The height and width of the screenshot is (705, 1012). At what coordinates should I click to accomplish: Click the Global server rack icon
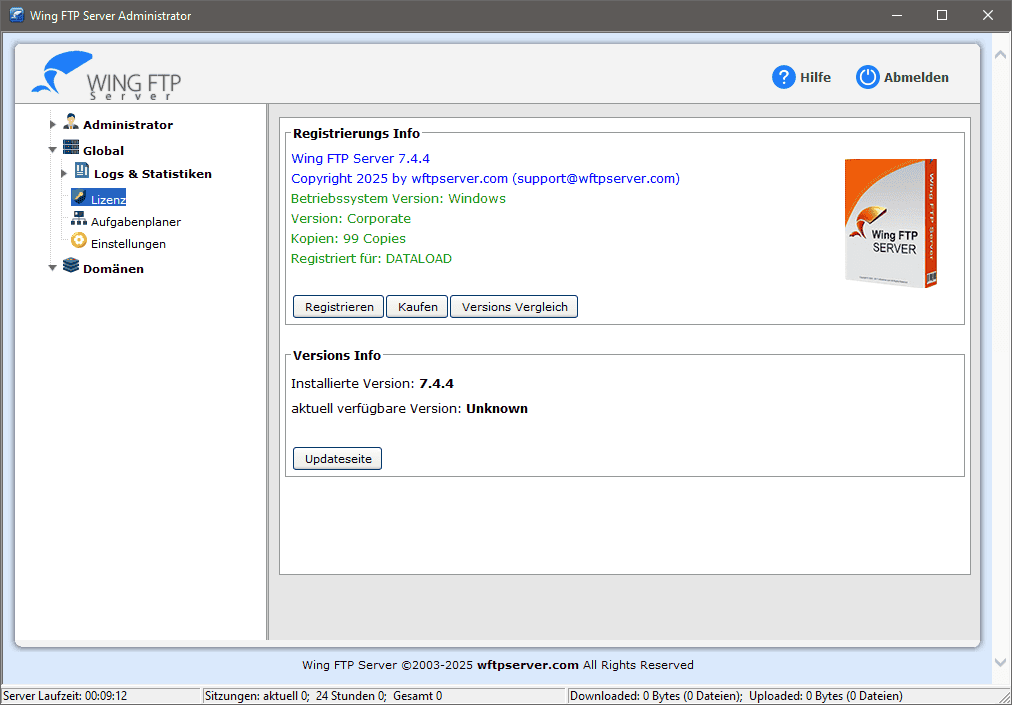[x=71, y=148]
